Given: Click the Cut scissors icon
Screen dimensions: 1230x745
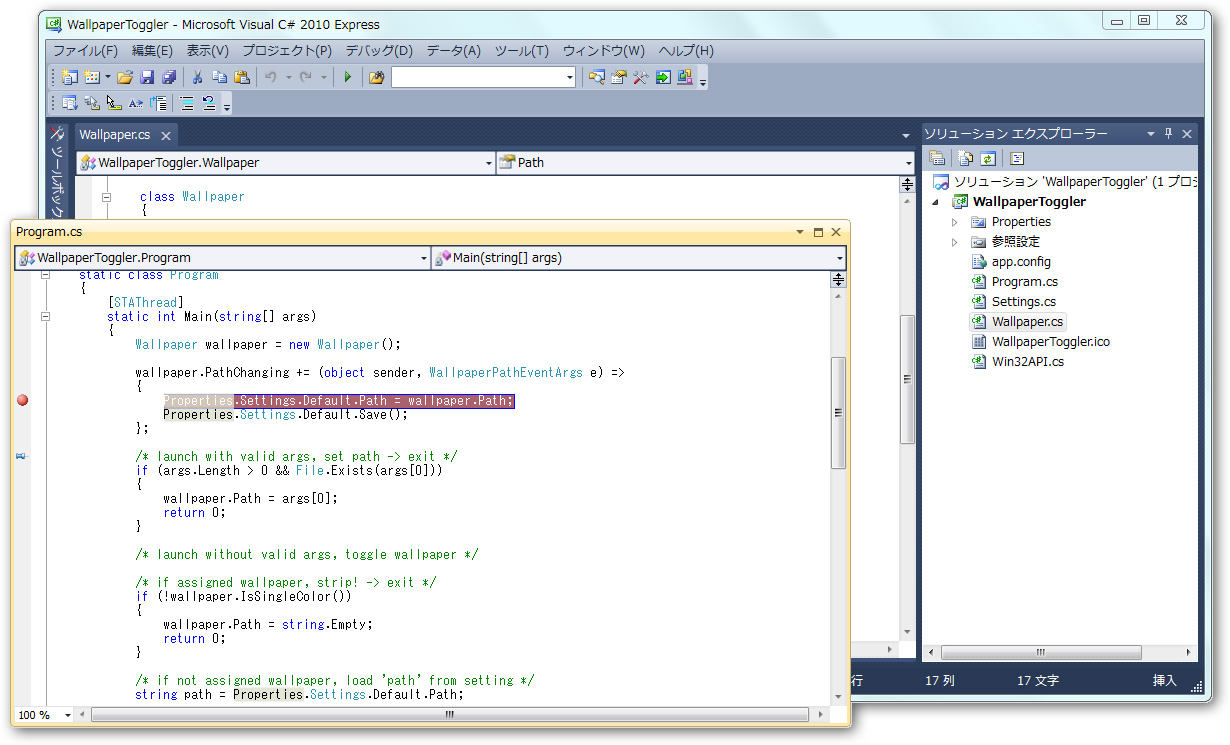Looking at the screenshot, I should (198, 77).
